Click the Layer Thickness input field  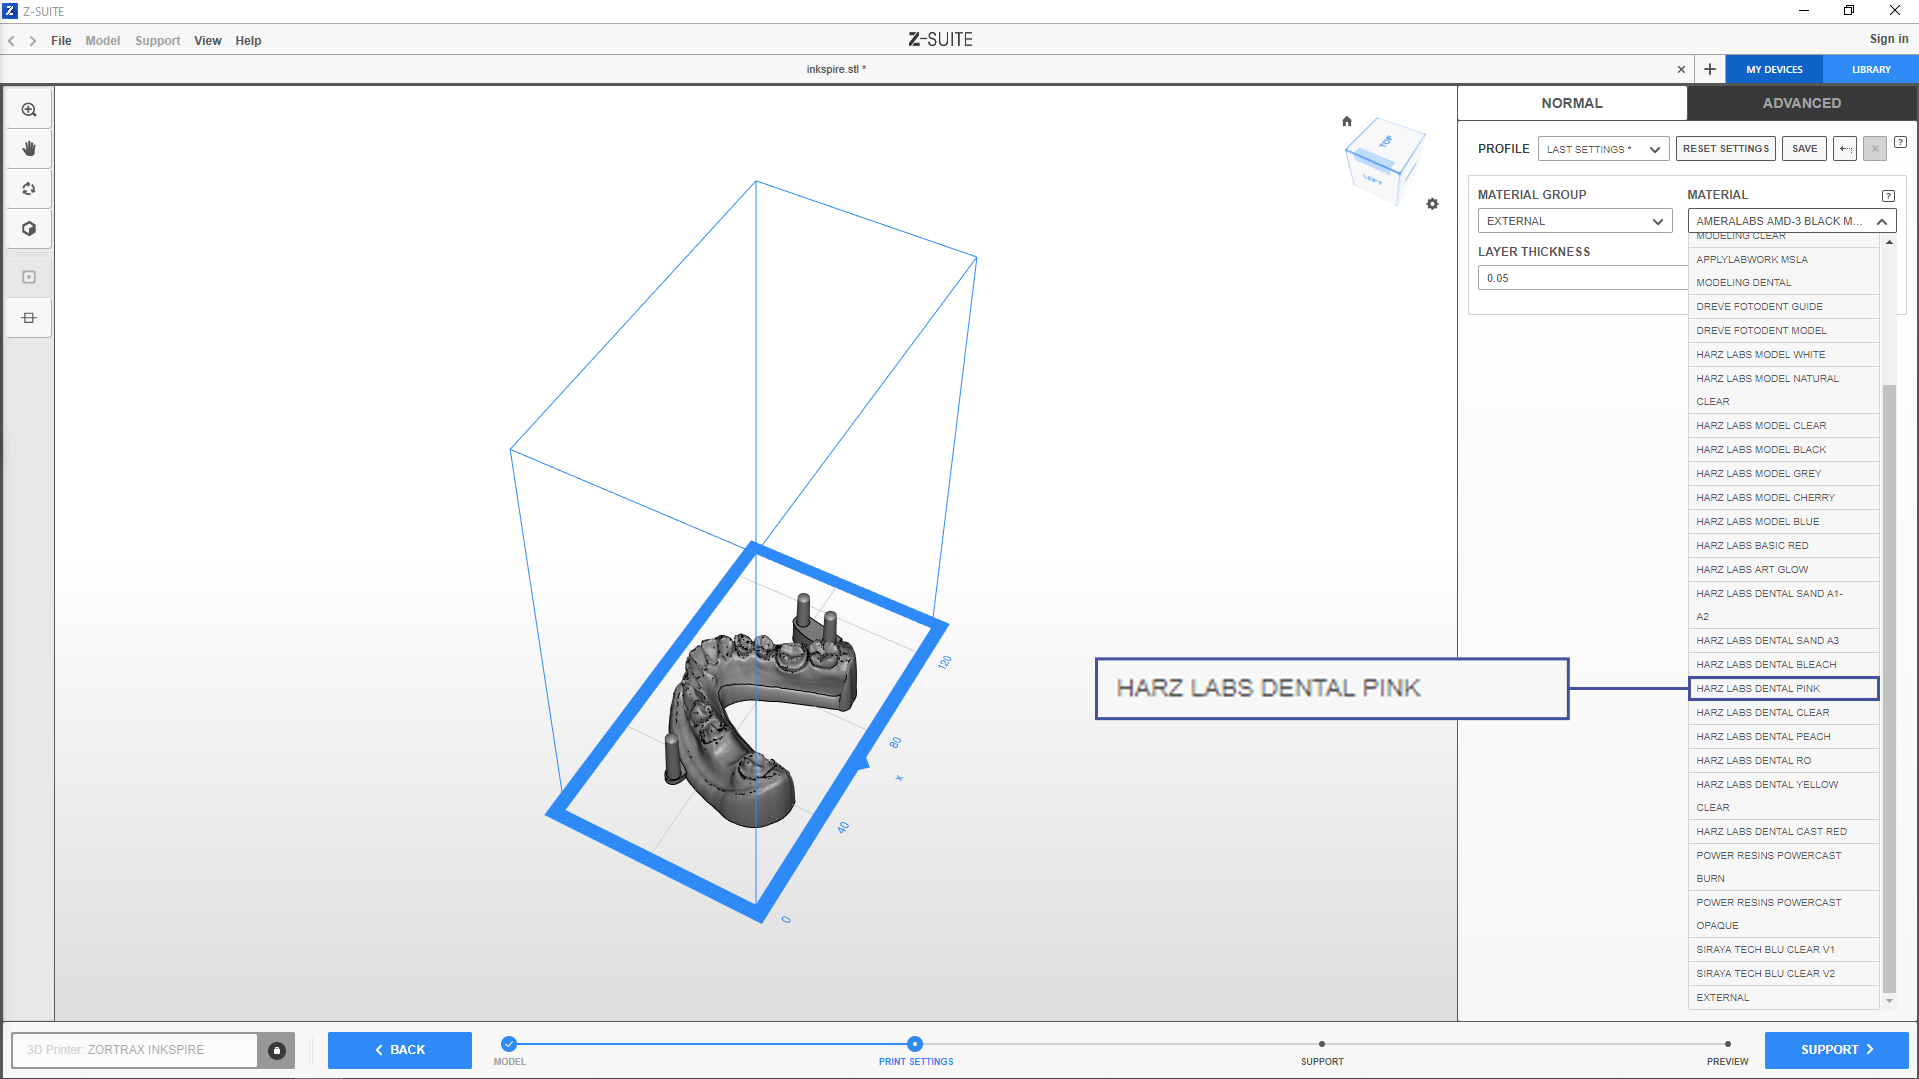coord(1580,278)
